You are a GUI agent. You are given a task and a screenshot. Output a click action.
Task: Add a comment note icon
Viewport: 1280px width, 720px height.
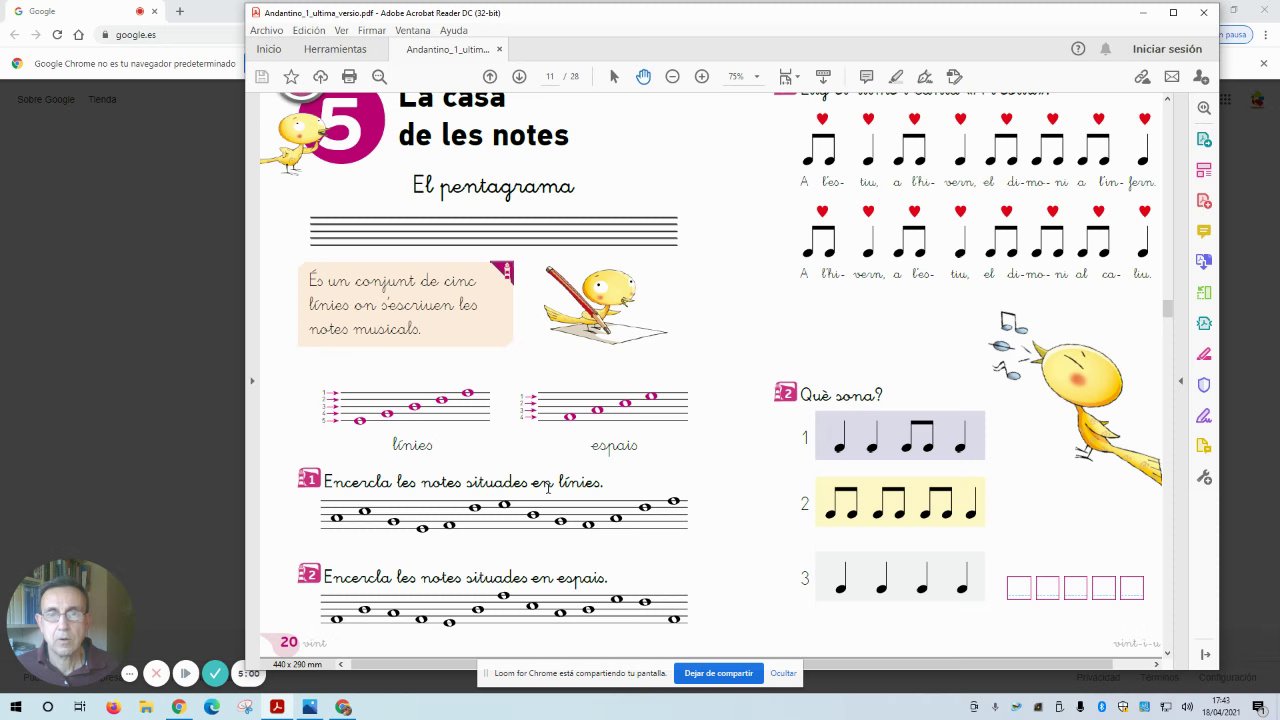tap(867, 77)
